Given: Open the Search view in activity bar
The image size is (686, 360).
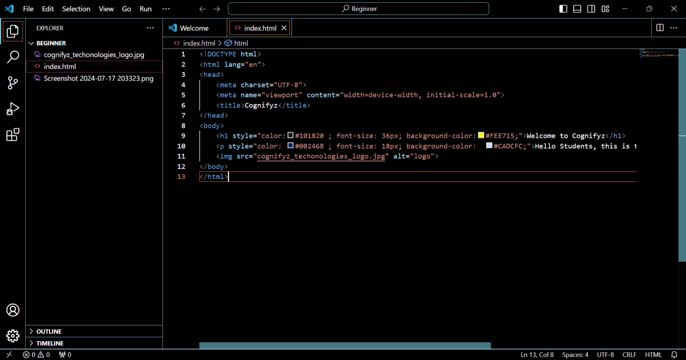Looking at the screenshot, I should tap(13, 57).
